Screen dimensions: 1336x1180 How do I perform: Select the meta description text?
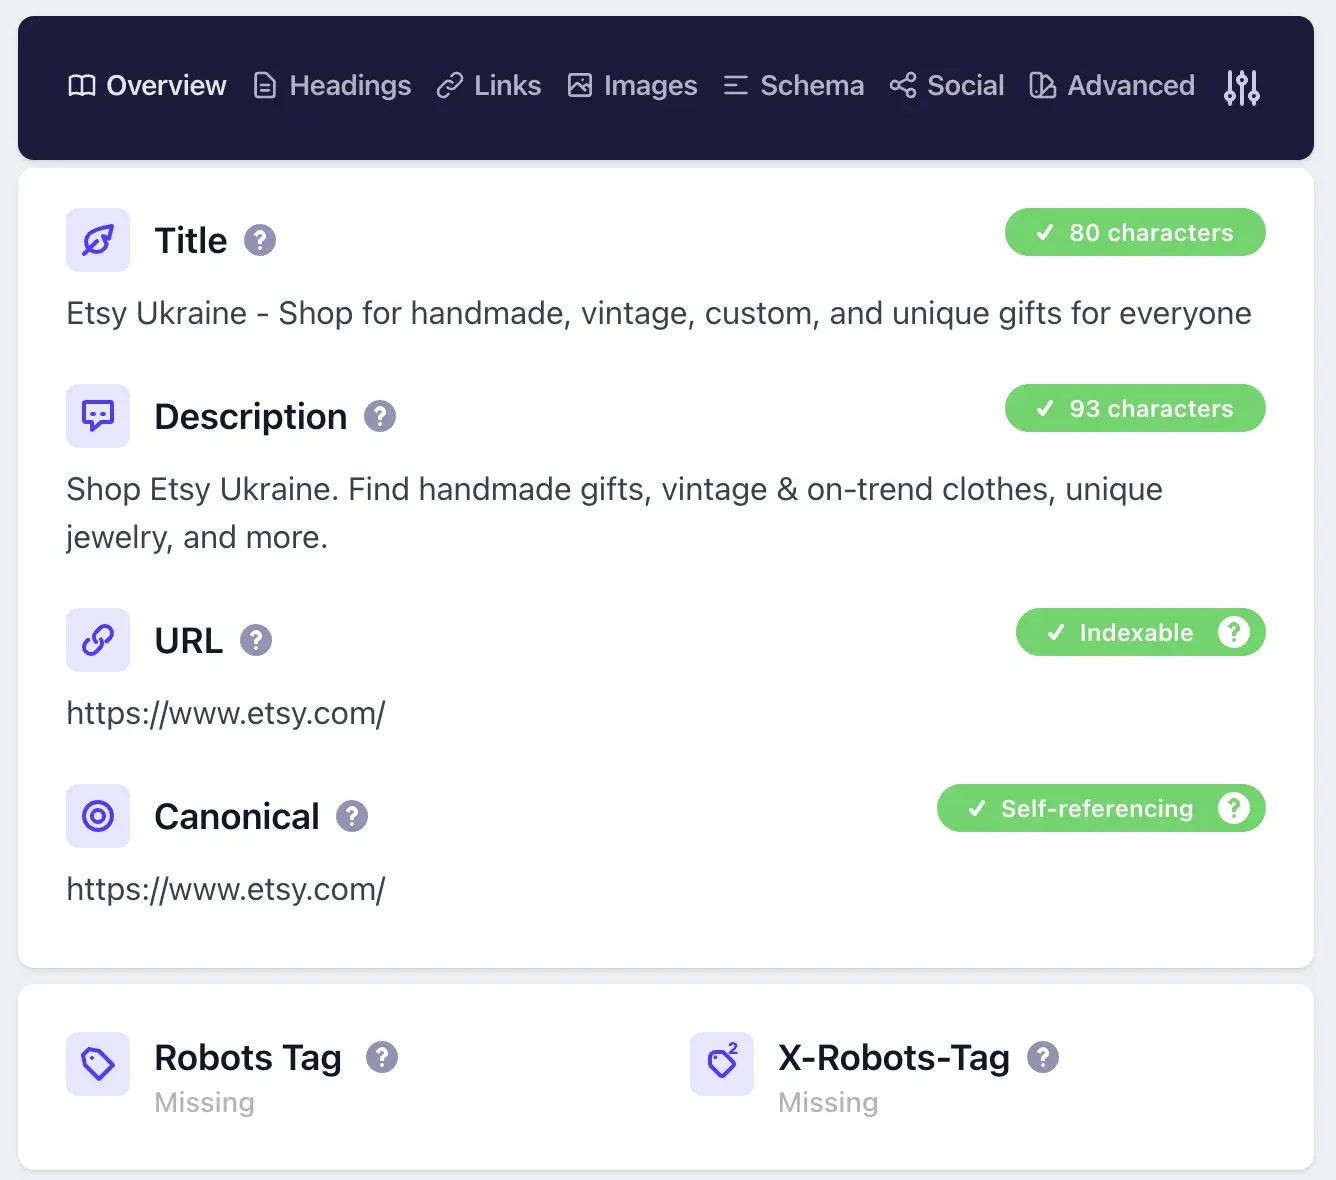[614, 513]
